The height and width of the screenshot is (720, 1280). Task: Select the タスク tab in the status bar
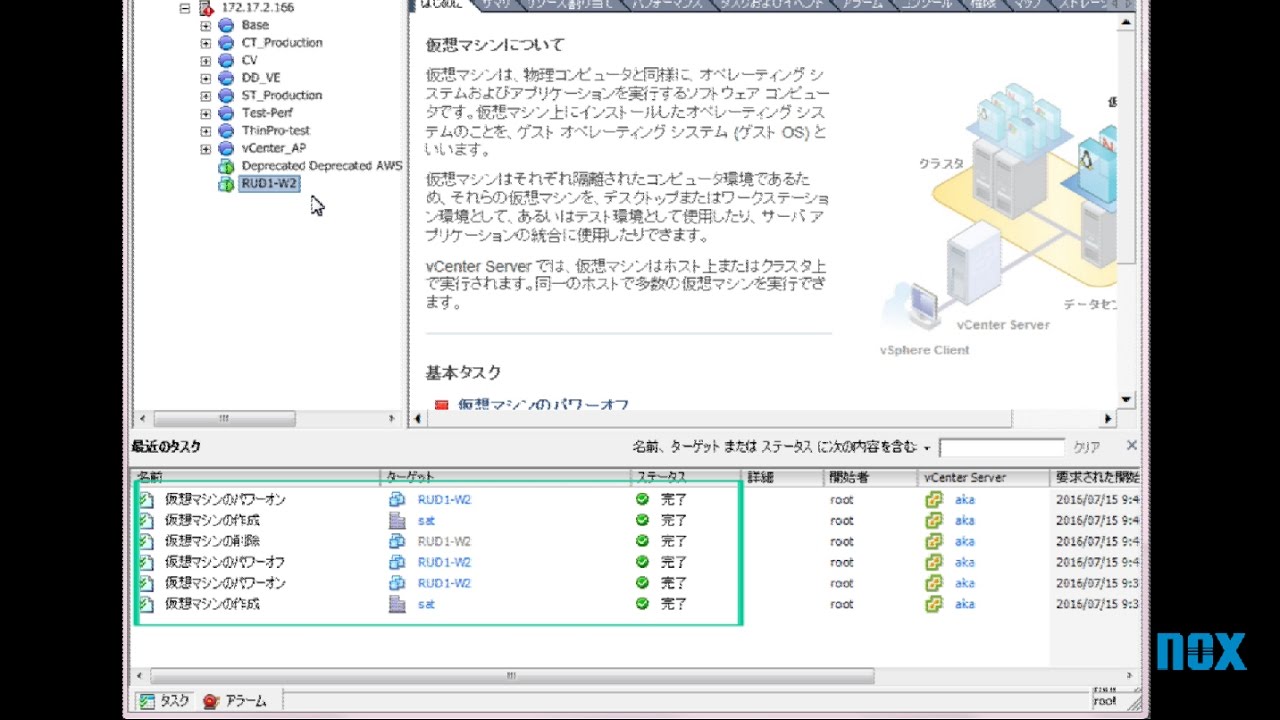(x=165, y=701)
